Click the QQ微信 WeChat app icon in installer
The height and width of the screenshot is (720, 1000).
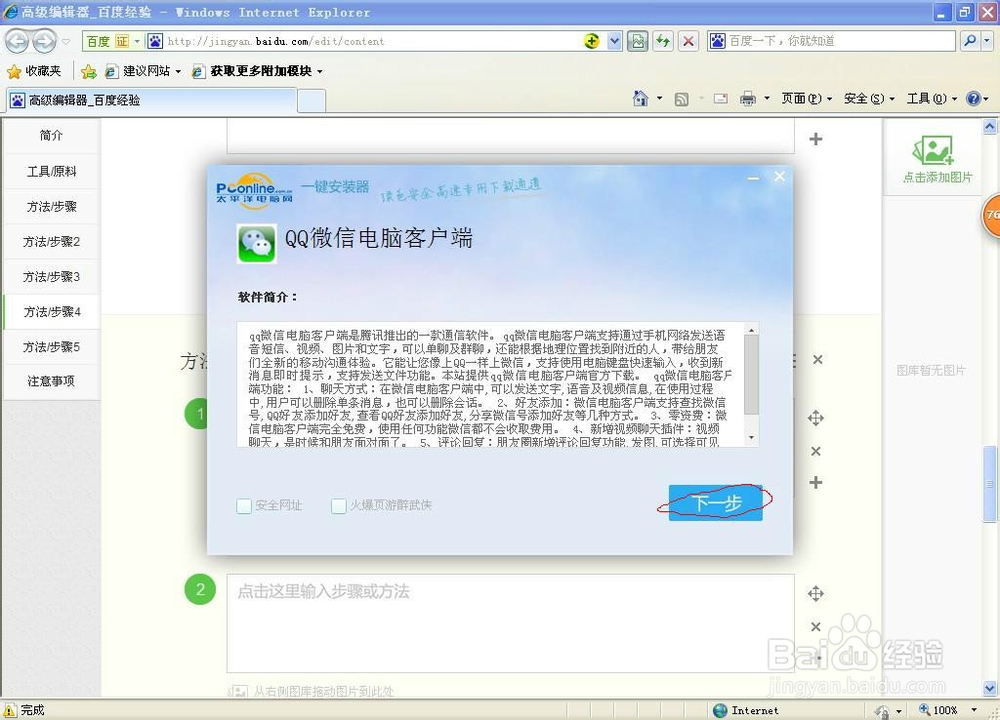(256, 241)
